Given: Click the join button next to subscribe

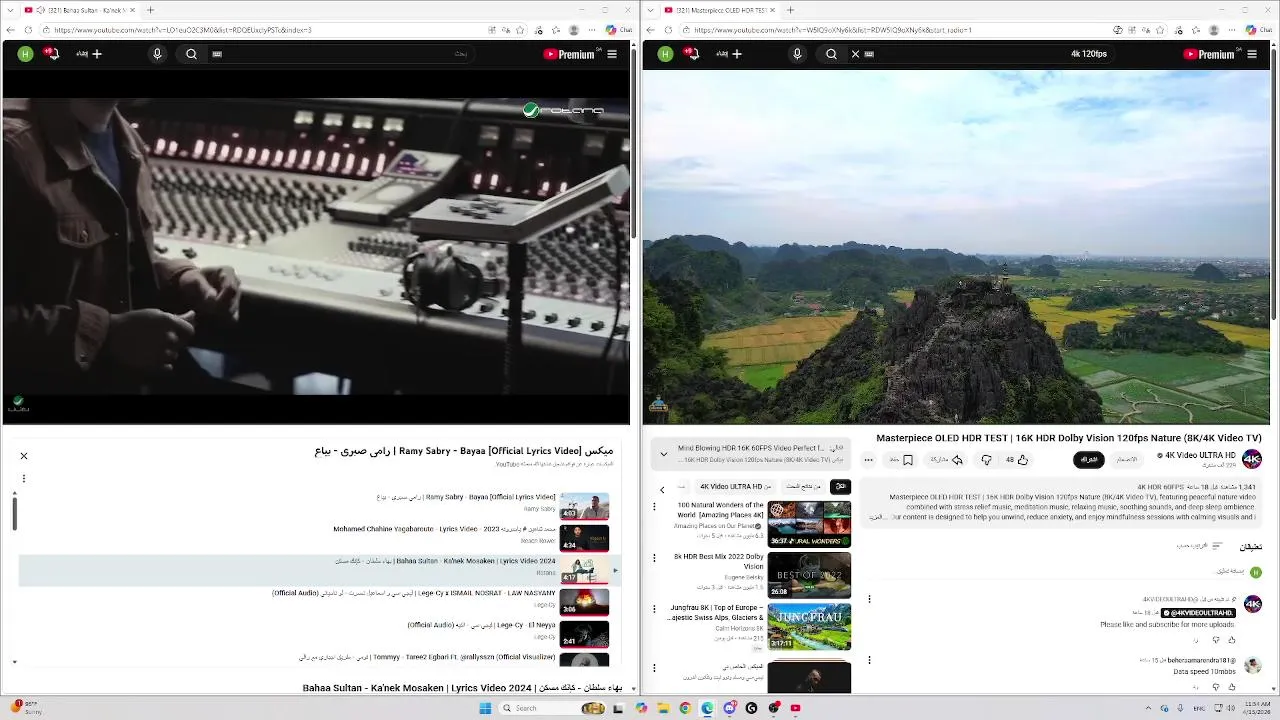Looking at the screenshot, I should [1127, 460].
